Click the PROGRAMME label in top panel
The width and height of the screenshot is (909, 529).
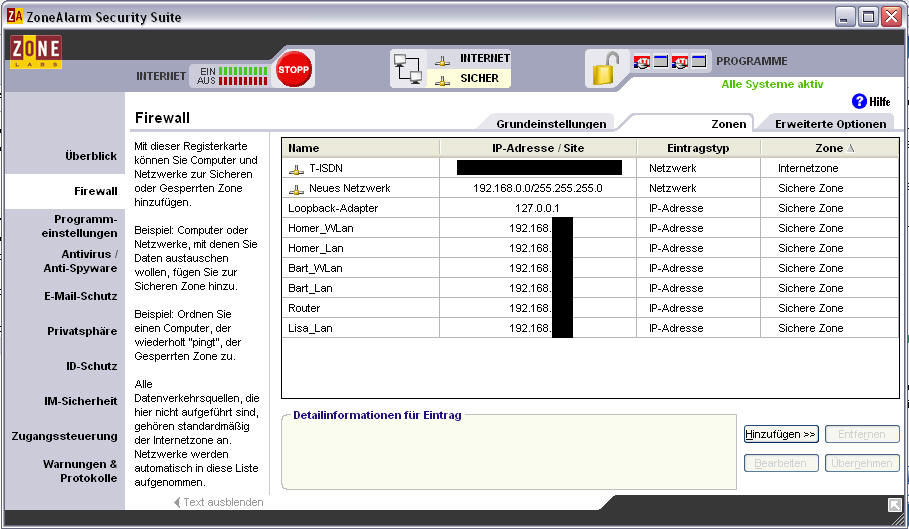coord(751,61)
